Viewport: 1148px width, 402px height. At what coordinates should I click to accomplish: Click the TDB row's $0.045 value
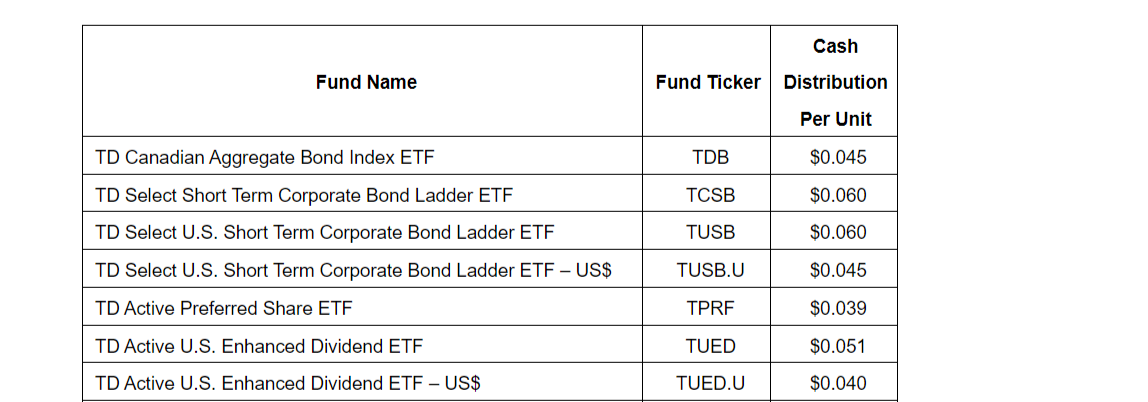(838, 157)
